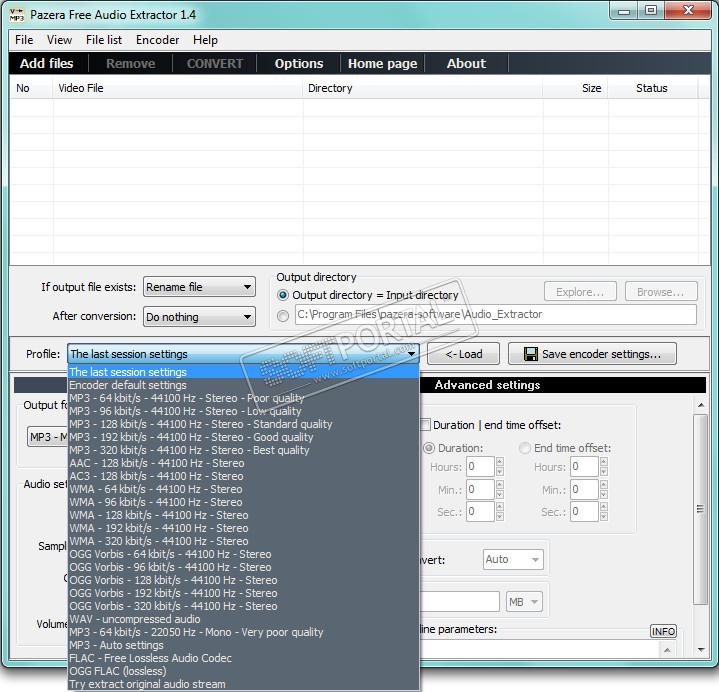The width and height of the screenshot is (719, 692).
Task: Click the Status column header
Action: click(653, 88)
